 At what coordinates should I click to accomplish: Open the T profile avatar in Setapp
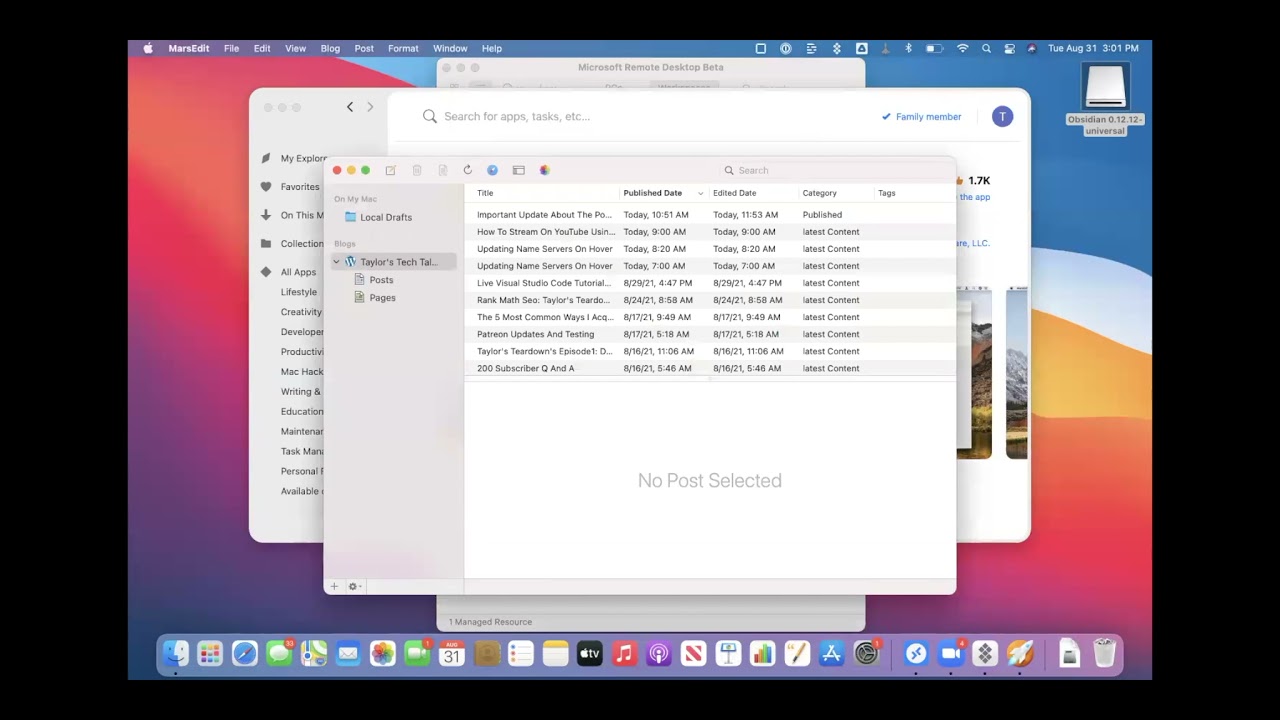click(x=1002, y=117)
